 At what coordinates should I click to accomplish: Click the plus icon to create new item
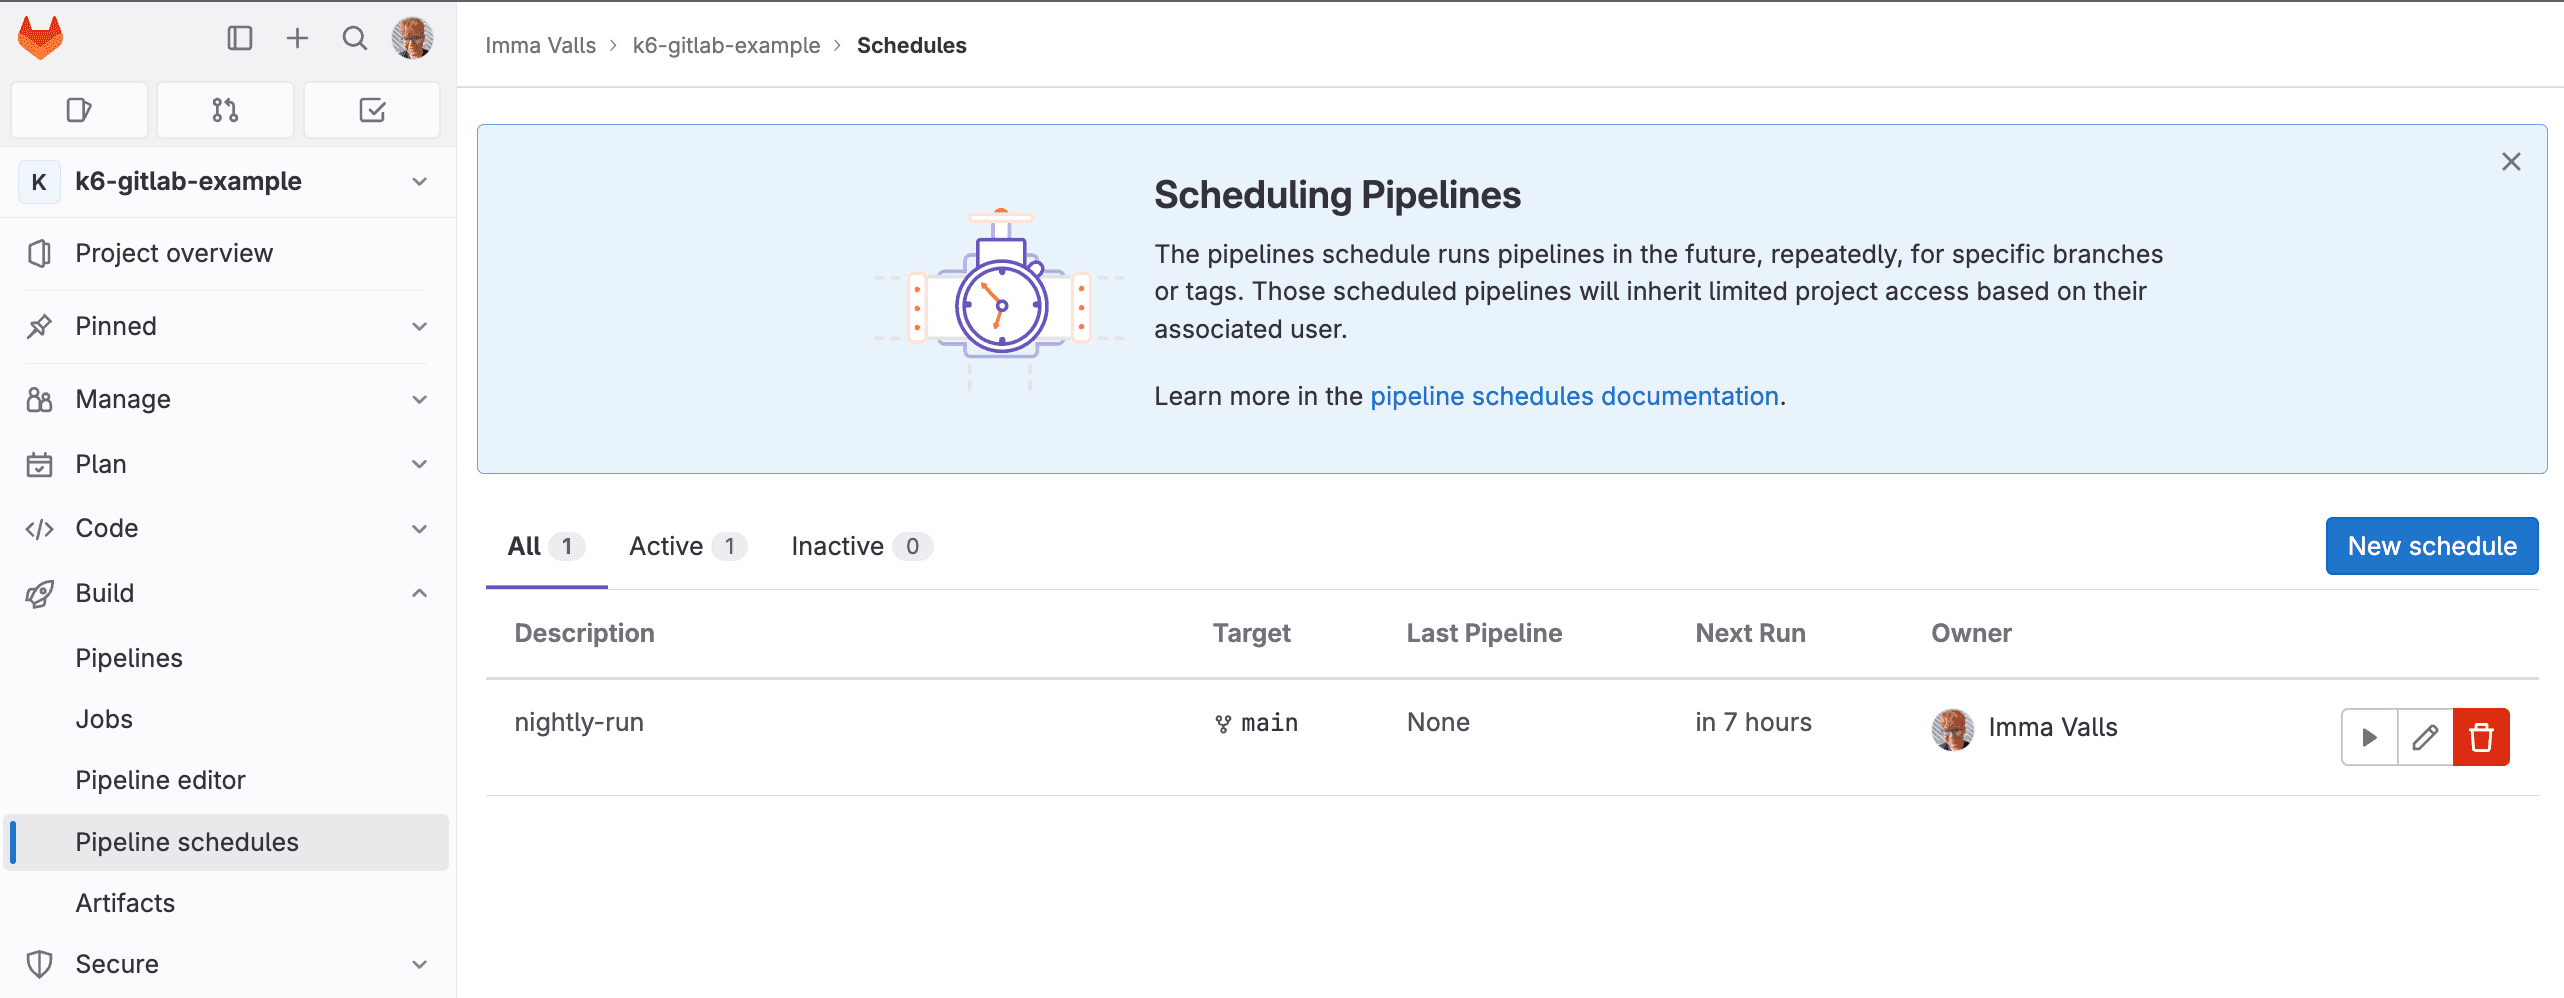pyautogui.click(x=296, y=38)
